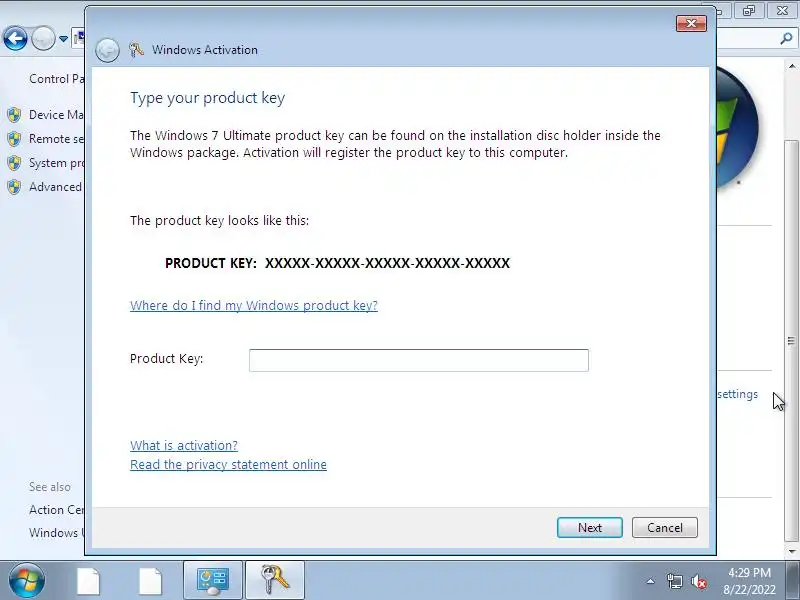The height and width of the screenshot is (600, 800).
Task: Click the Control Panel scrollbar down arrow
Action: 791,551
